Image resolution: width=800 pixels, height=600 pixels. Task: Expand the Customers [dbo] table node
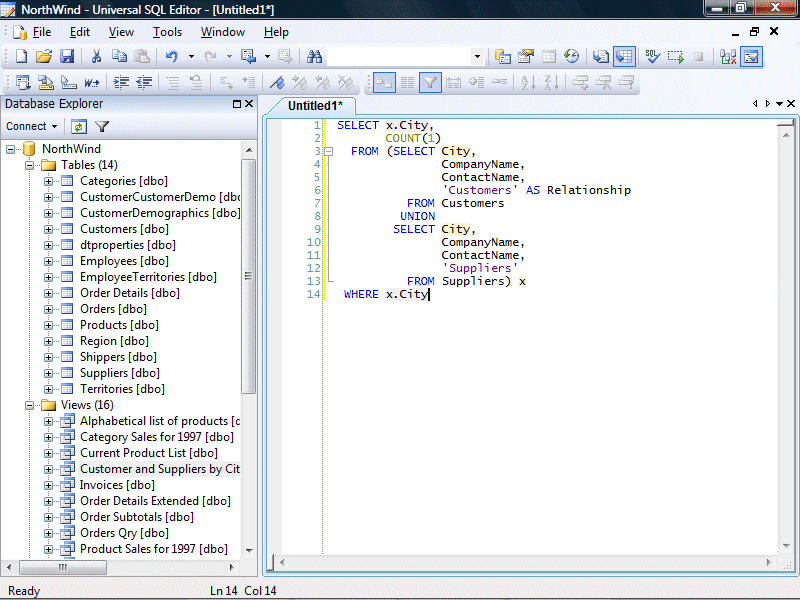pos(48,229)
